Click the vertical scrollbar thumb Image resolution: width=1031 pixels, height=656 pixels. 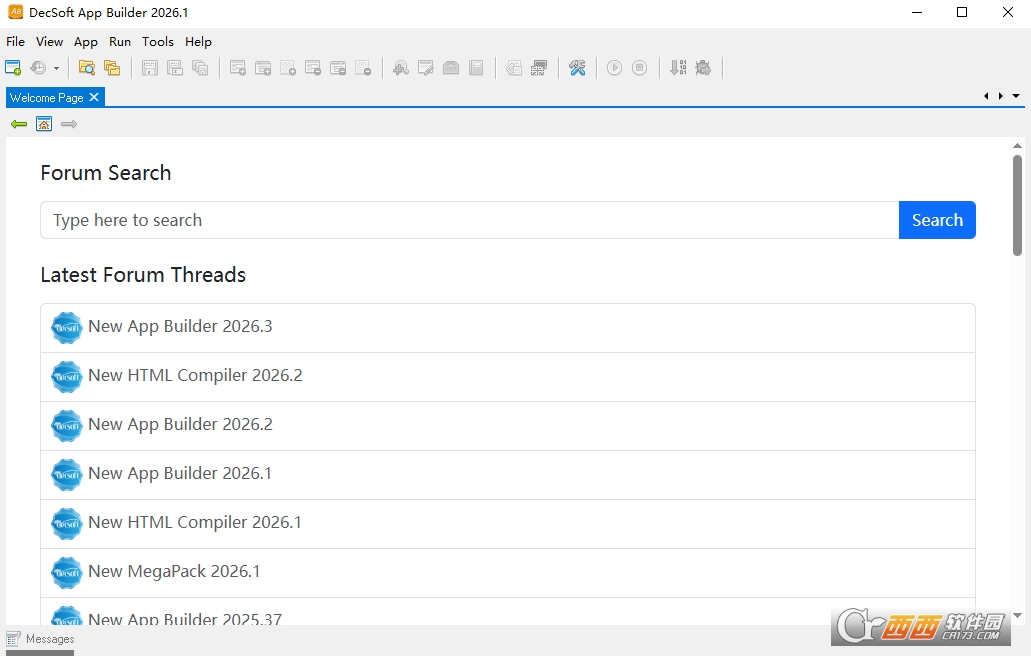coord(1017,205)
